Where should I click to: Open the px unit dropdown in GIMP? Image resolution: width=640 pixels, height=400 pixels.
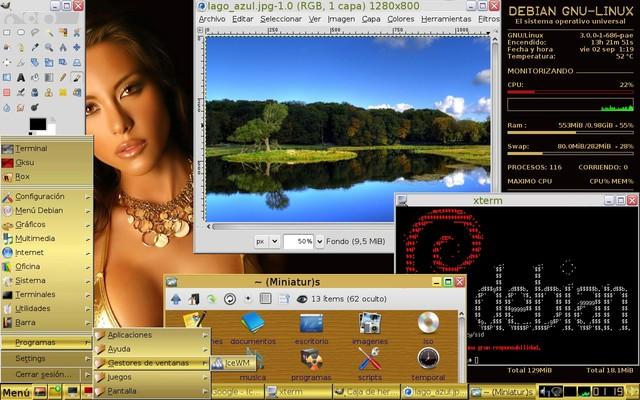(267, 241)
